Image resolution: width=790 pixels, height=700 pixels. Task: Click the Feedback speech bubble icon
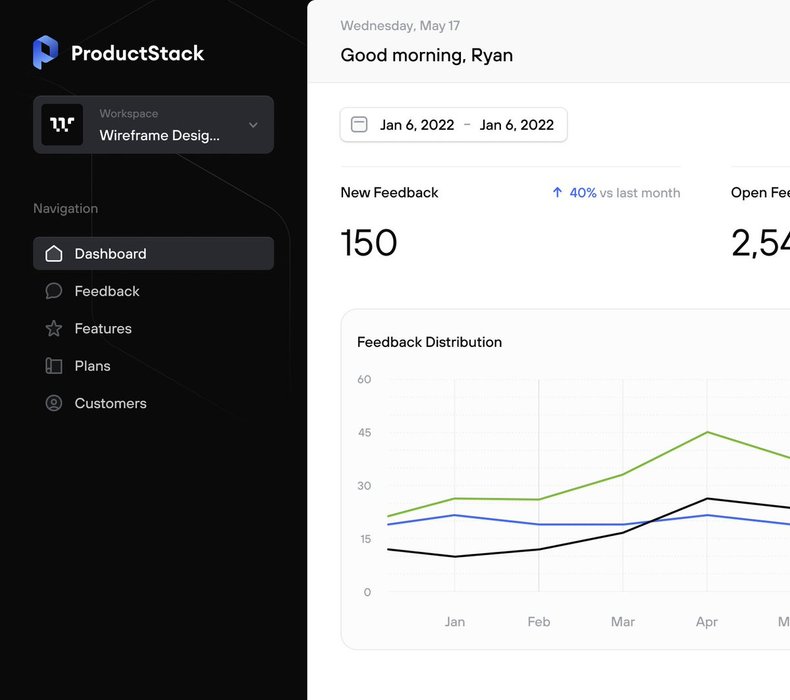(54, 291)
